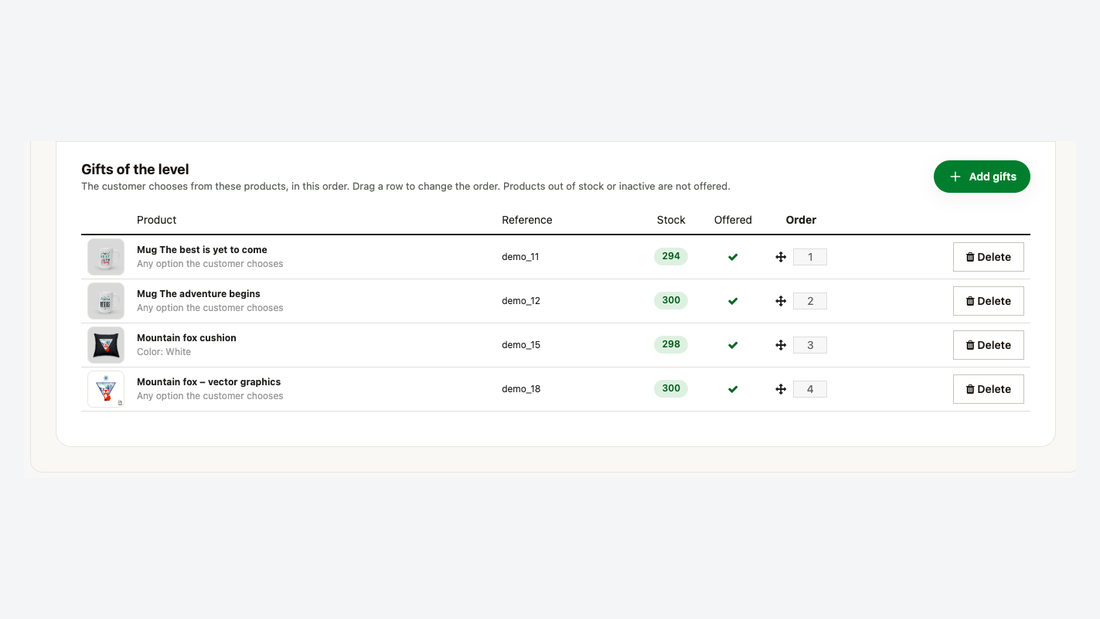Click the offered checkmark for demo_18
Viewport: 1100px width, 619px height.
tap(732, 389)
